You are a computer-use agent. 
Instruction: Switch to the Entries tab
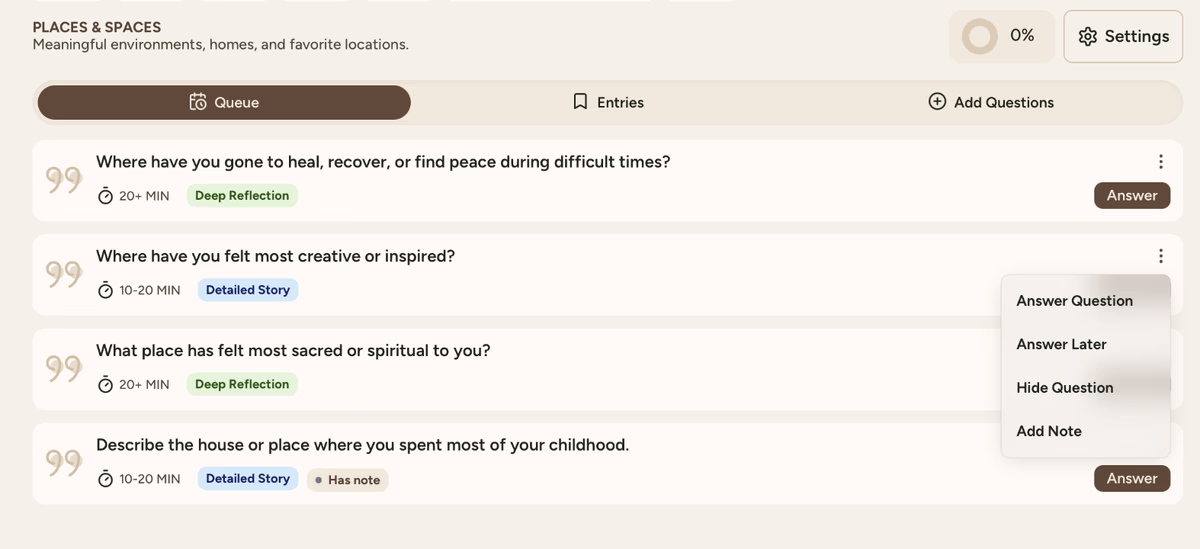coord(608,102)
